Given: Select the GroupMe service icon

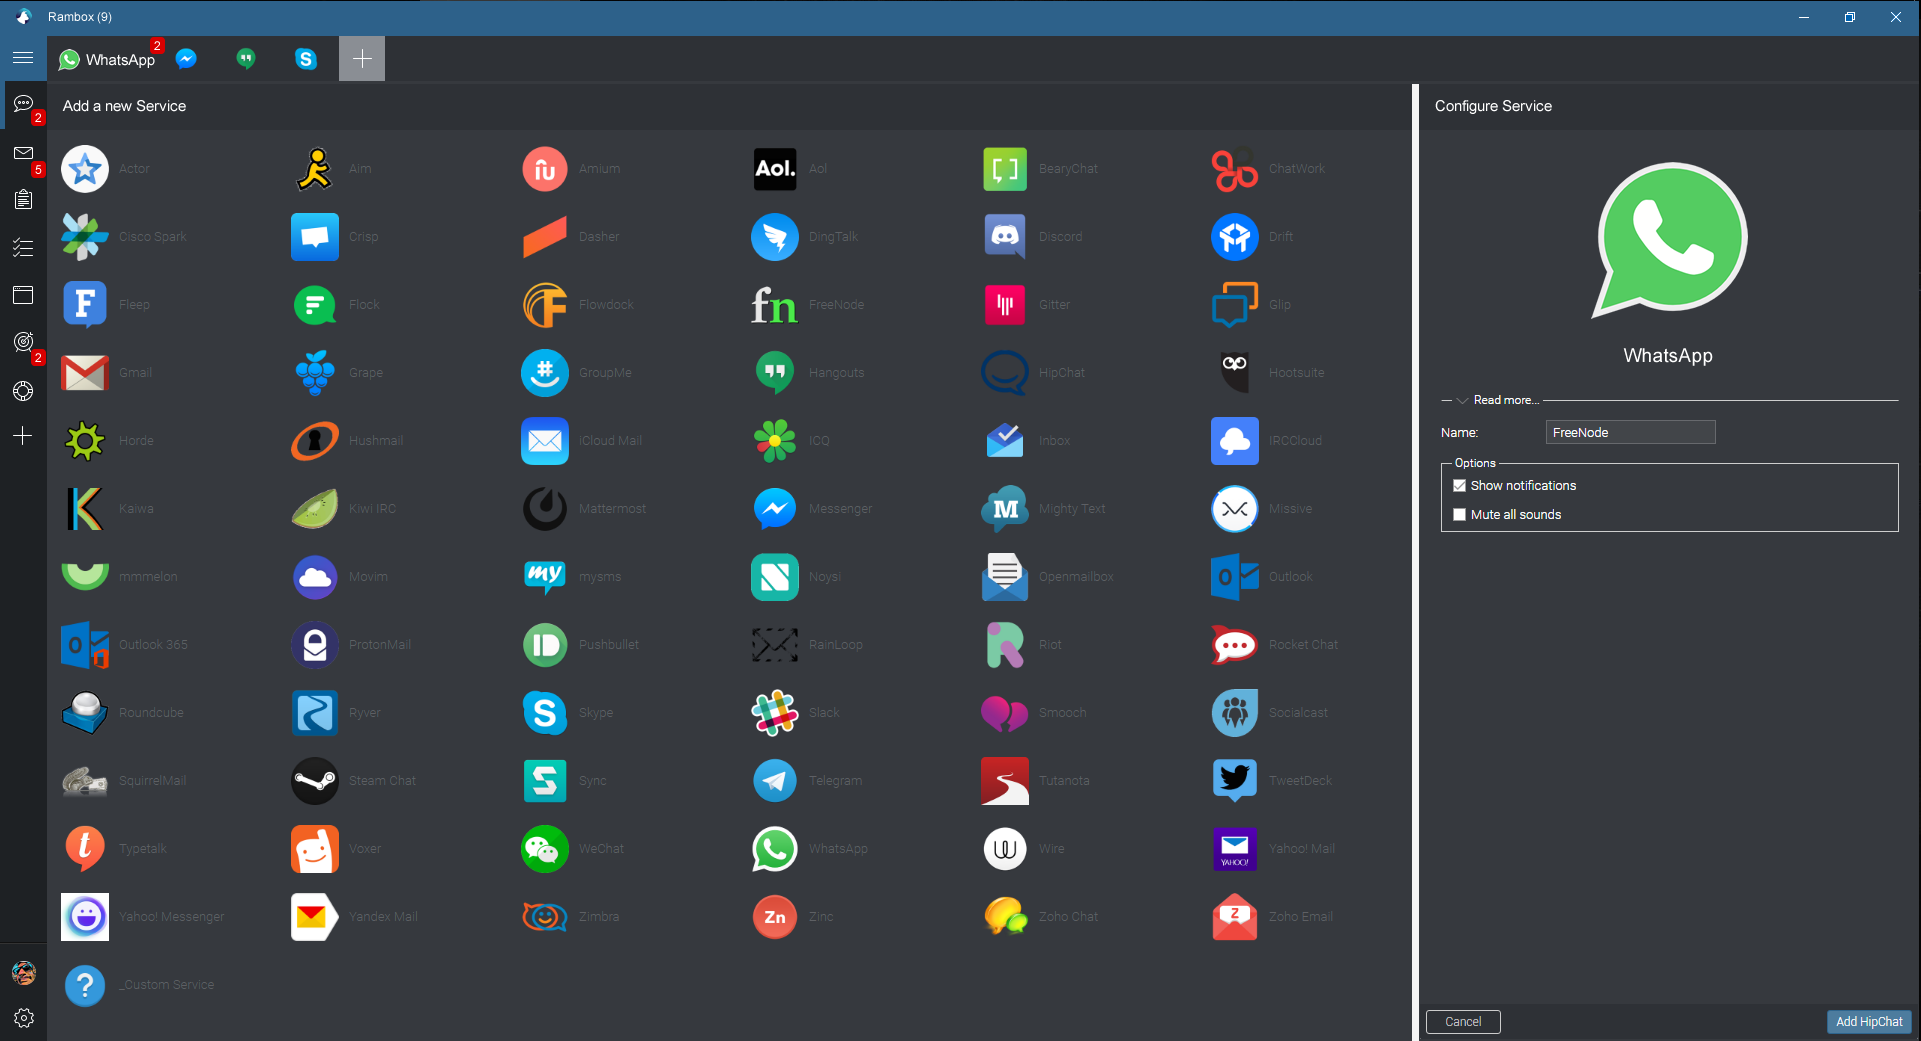Looking at the screenshot, I should click(545, 373).
